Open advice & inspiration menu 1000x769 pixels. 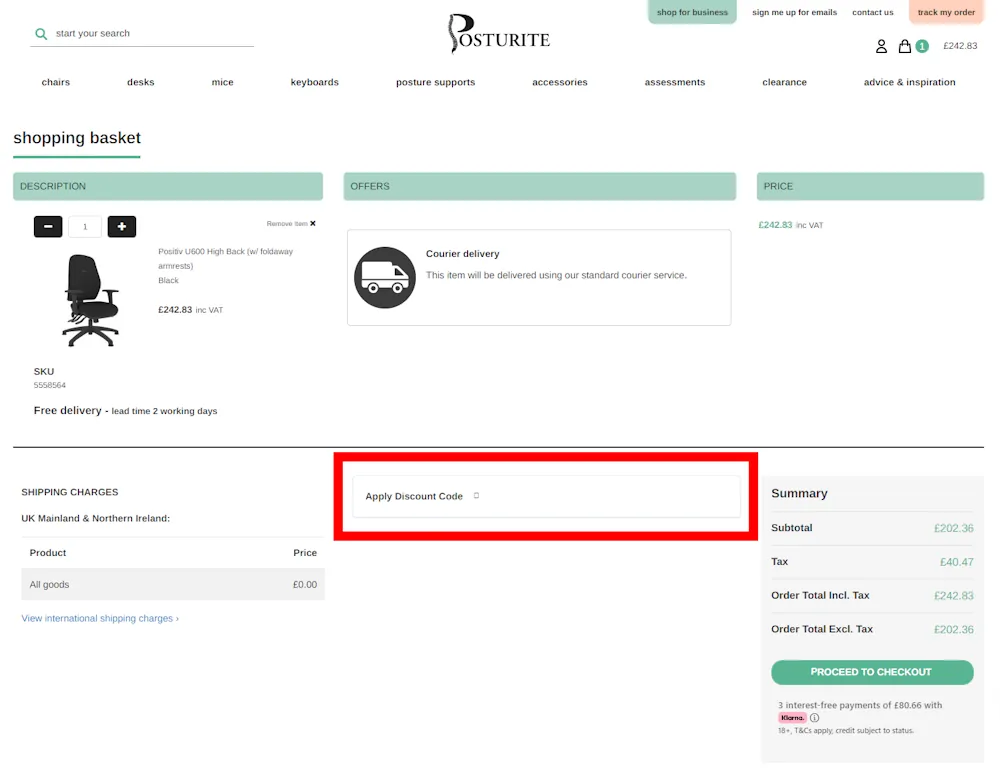[x=909, y=82]
